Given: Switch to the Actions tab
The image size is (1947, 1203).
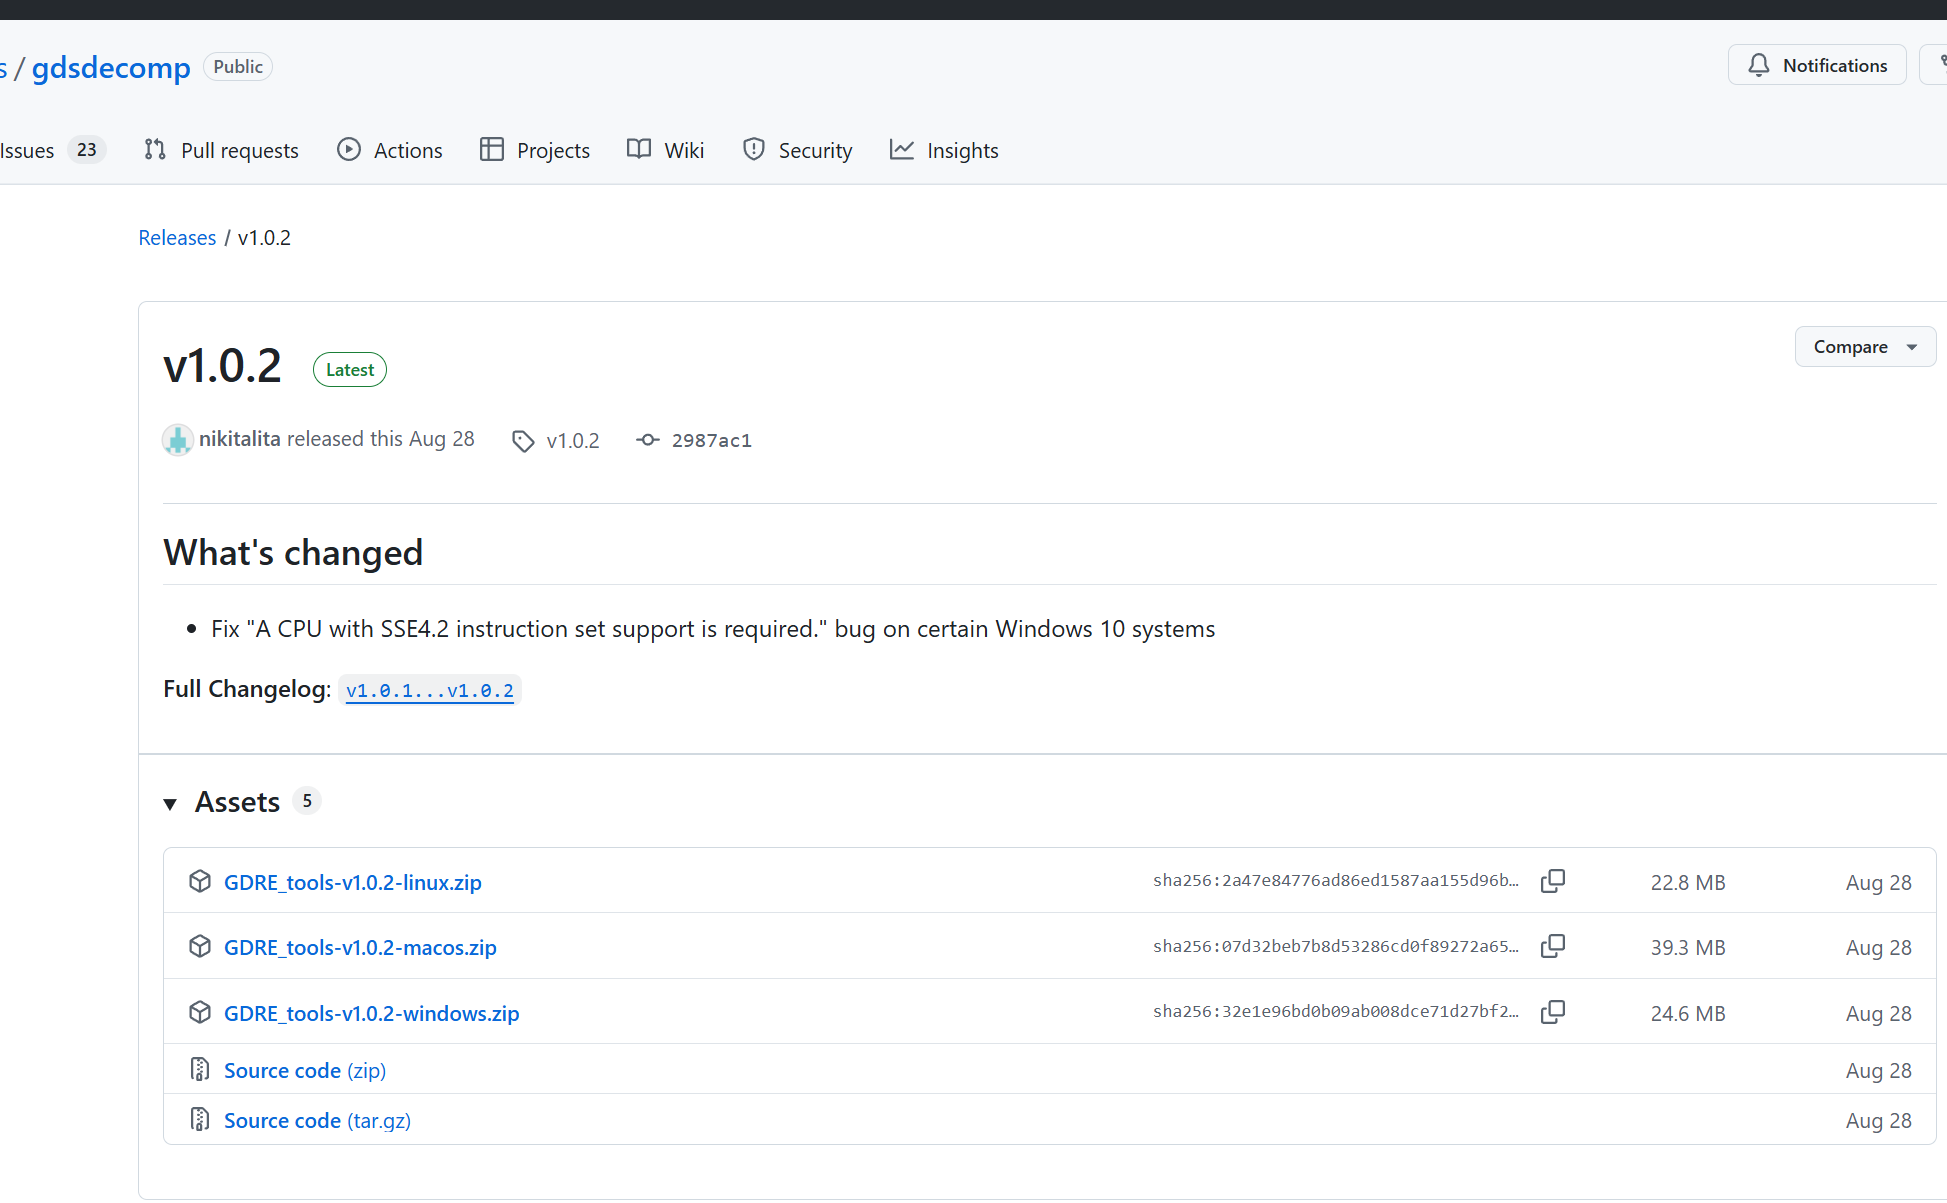Looking at the screenshot, I should (390, 150).
